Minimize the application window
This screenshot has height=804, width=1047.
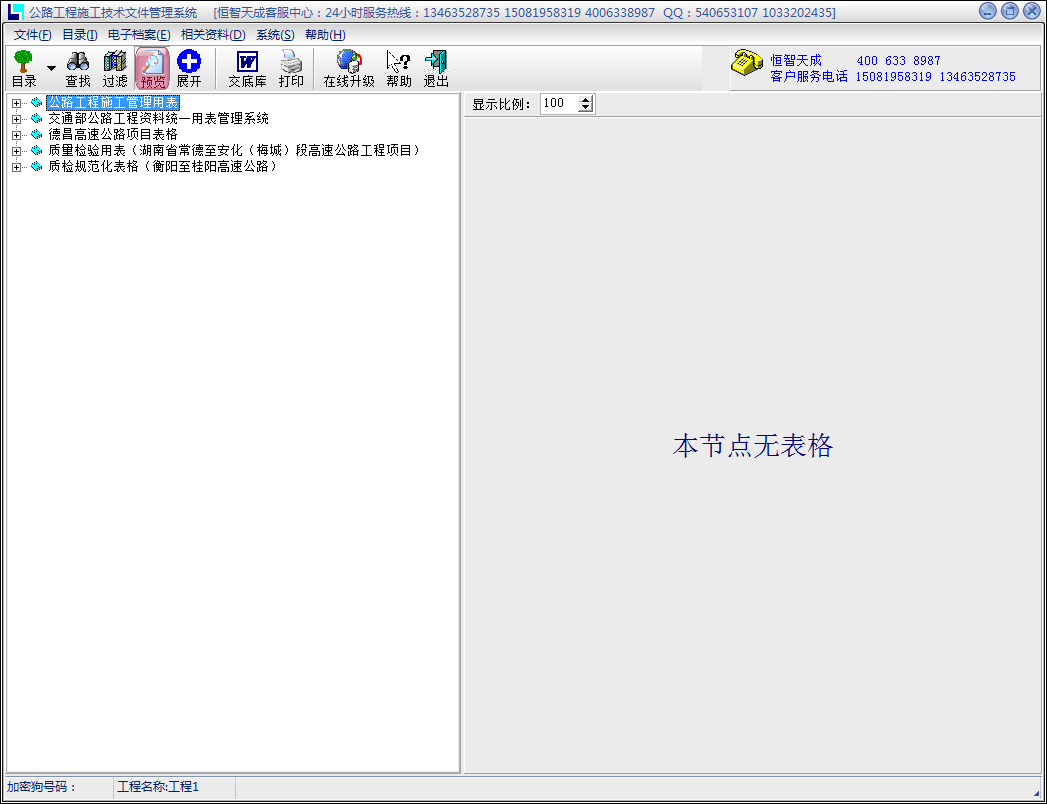coord(988,11)
